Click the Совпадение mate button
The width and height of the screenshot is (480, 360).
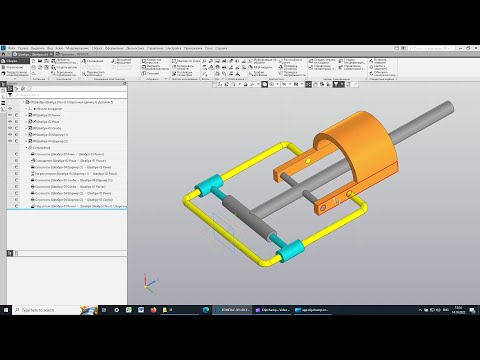click(x=93, y=61)
